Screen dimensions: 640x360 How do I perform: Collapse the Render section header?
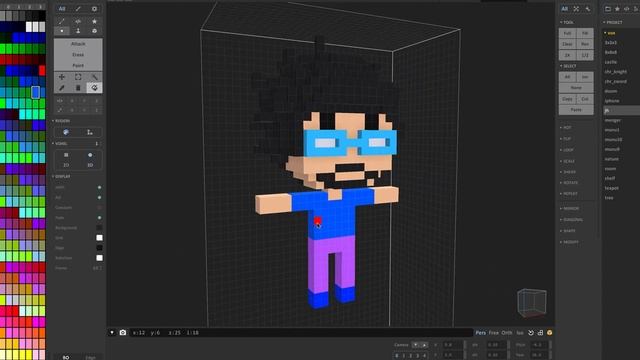point(61,121)
